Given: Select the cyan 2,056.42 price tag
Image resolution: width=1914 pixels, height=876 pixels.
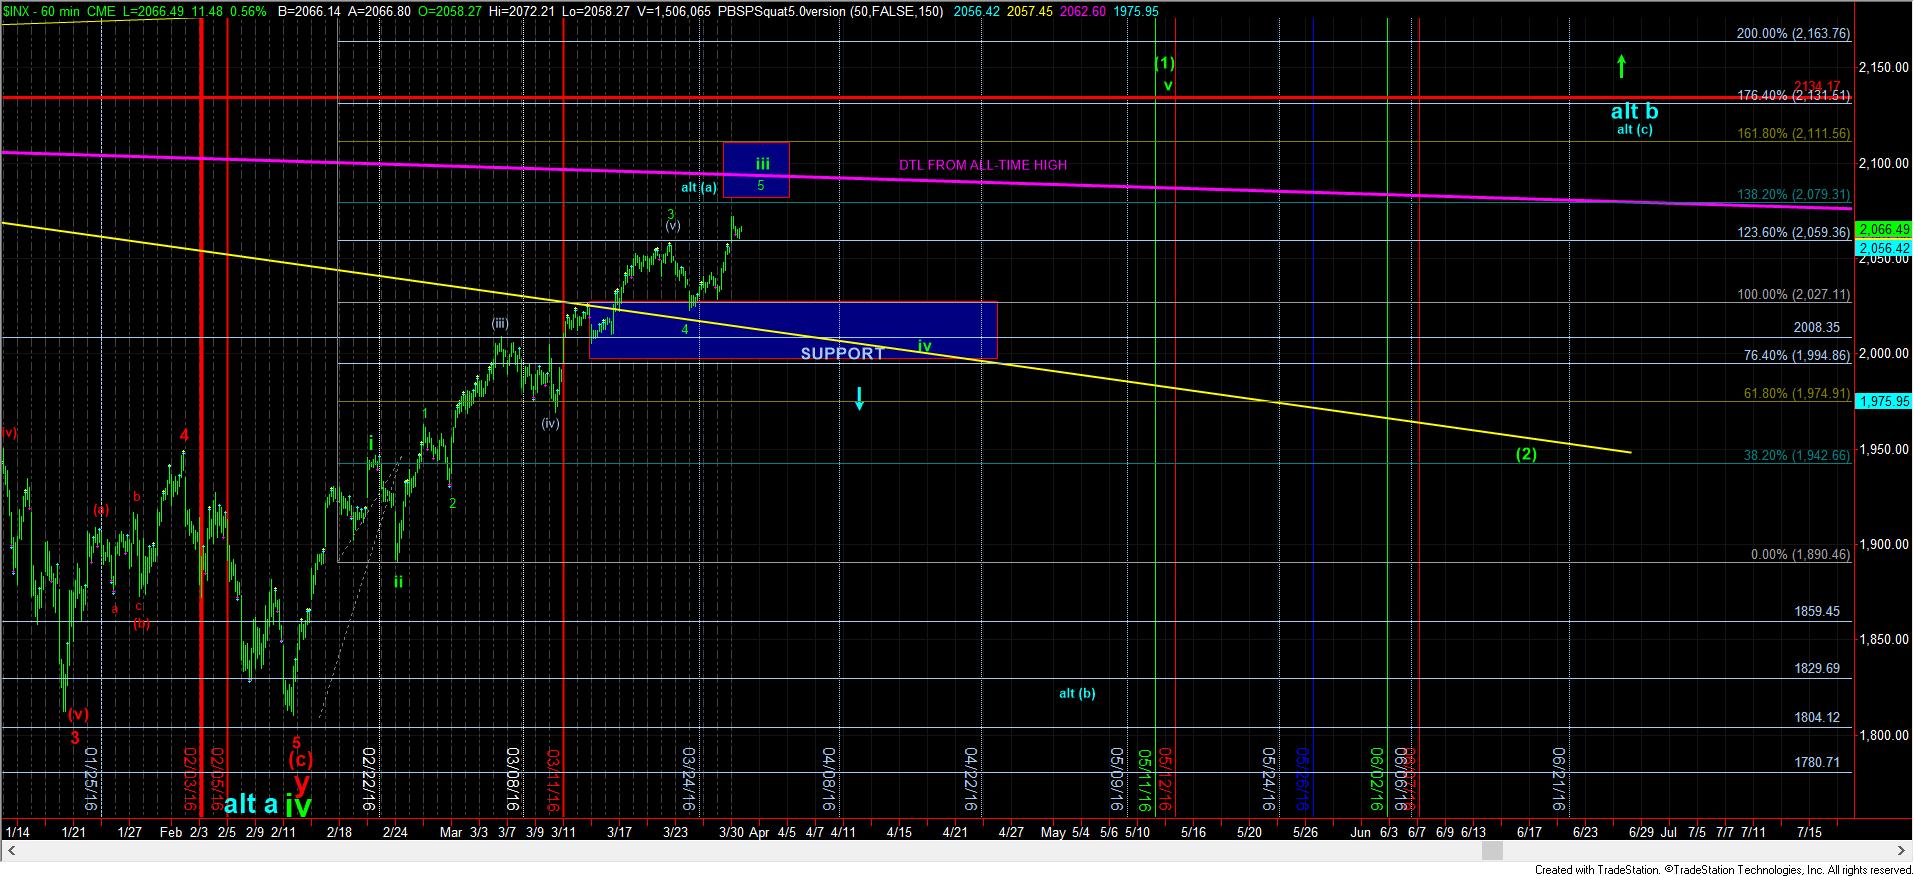Looking at the screenshot, I should tap(1883, 248).
